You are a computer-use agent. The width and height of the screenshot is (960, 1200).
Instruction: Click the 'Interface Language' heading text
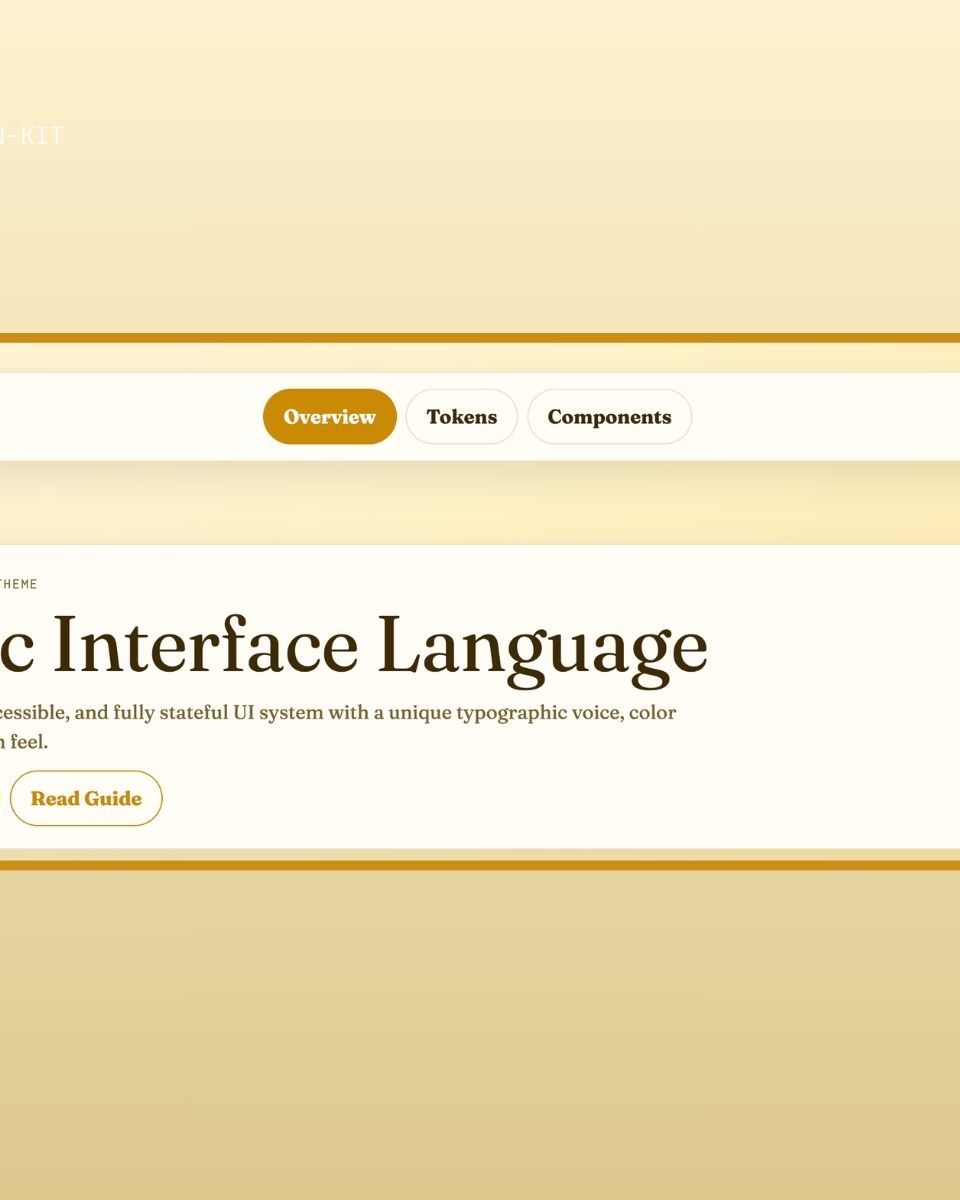click(x=381, y=648)
